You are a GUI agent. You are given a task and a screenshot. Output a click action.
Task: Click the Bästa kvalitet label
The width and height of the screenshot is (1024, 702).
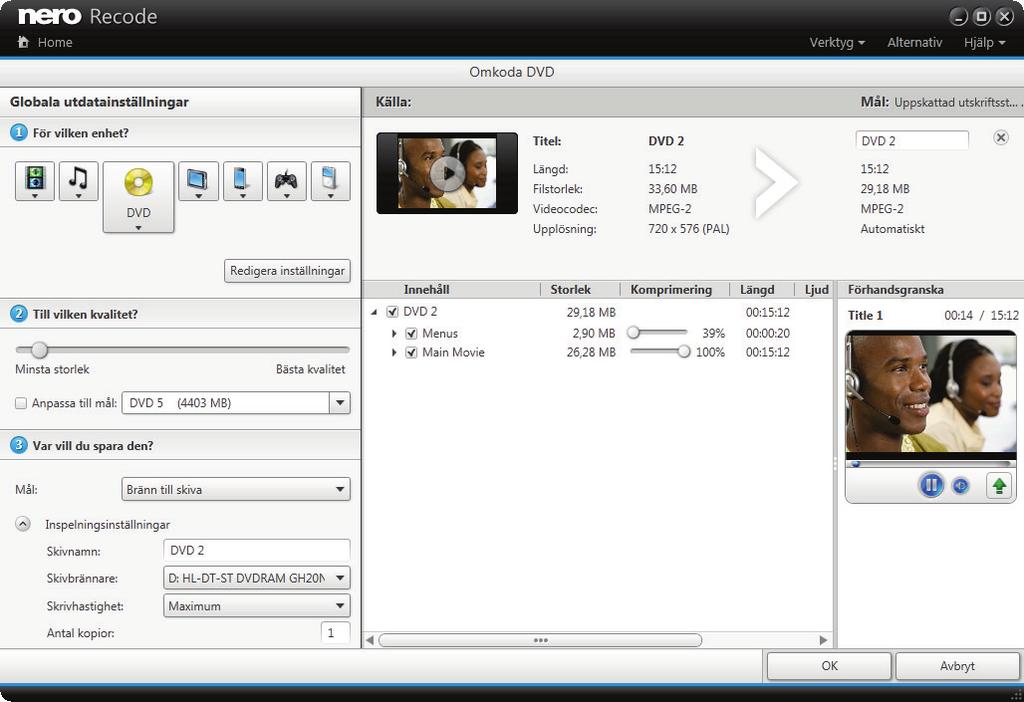tap(310, 369)
